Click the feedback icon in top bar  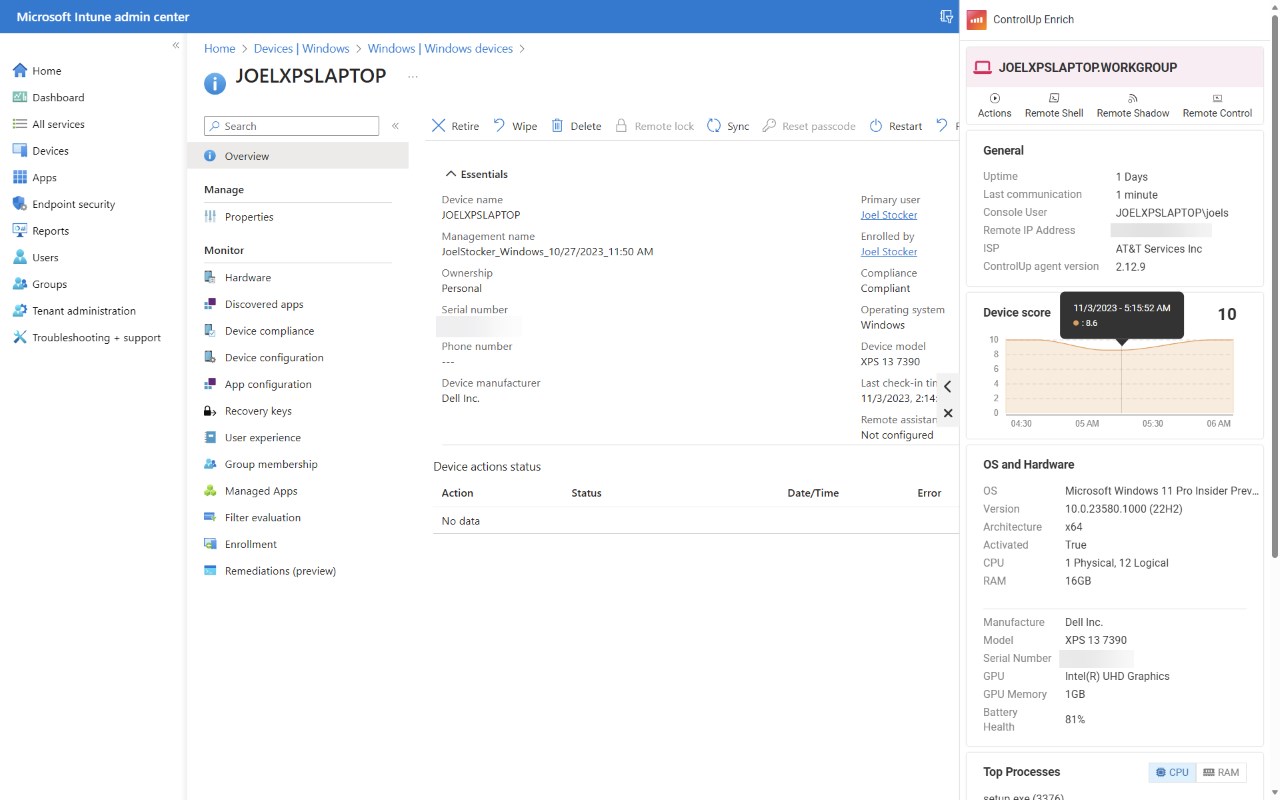click(946, 17)
